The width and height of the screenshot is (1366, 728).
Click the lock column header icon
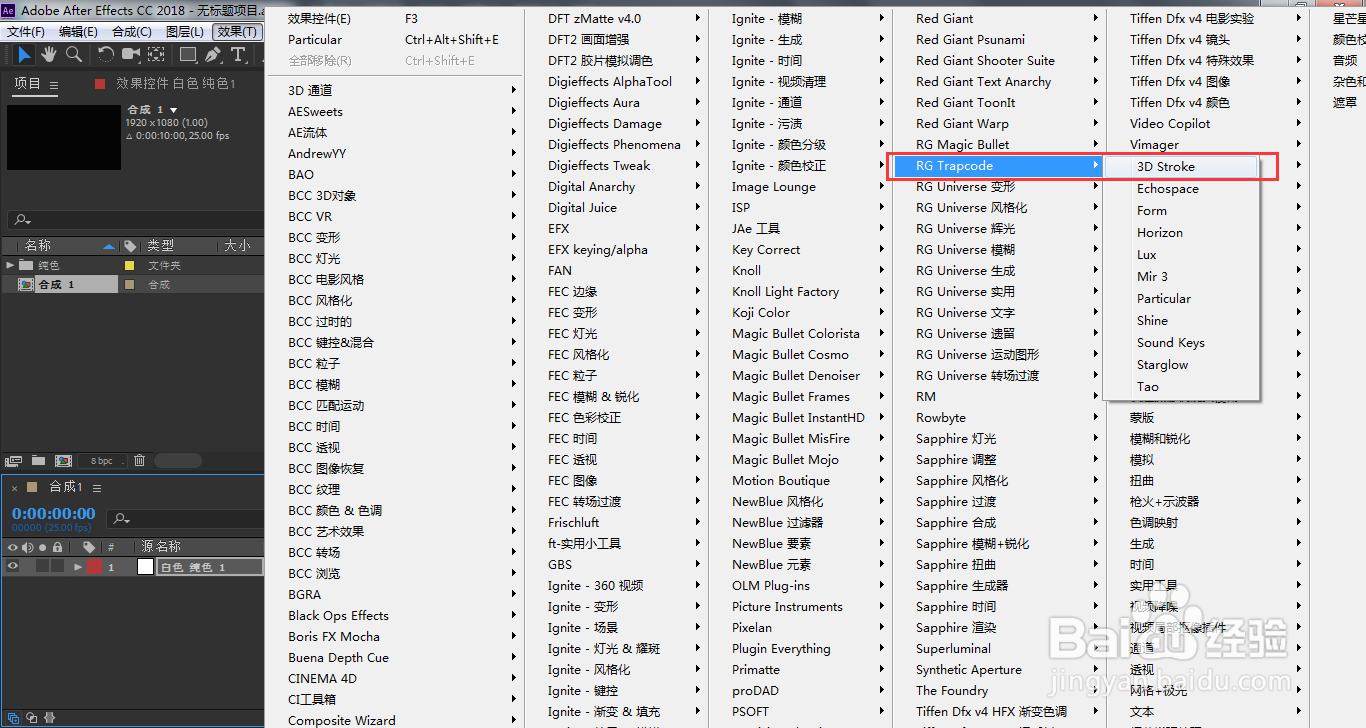tap(58, 547)
